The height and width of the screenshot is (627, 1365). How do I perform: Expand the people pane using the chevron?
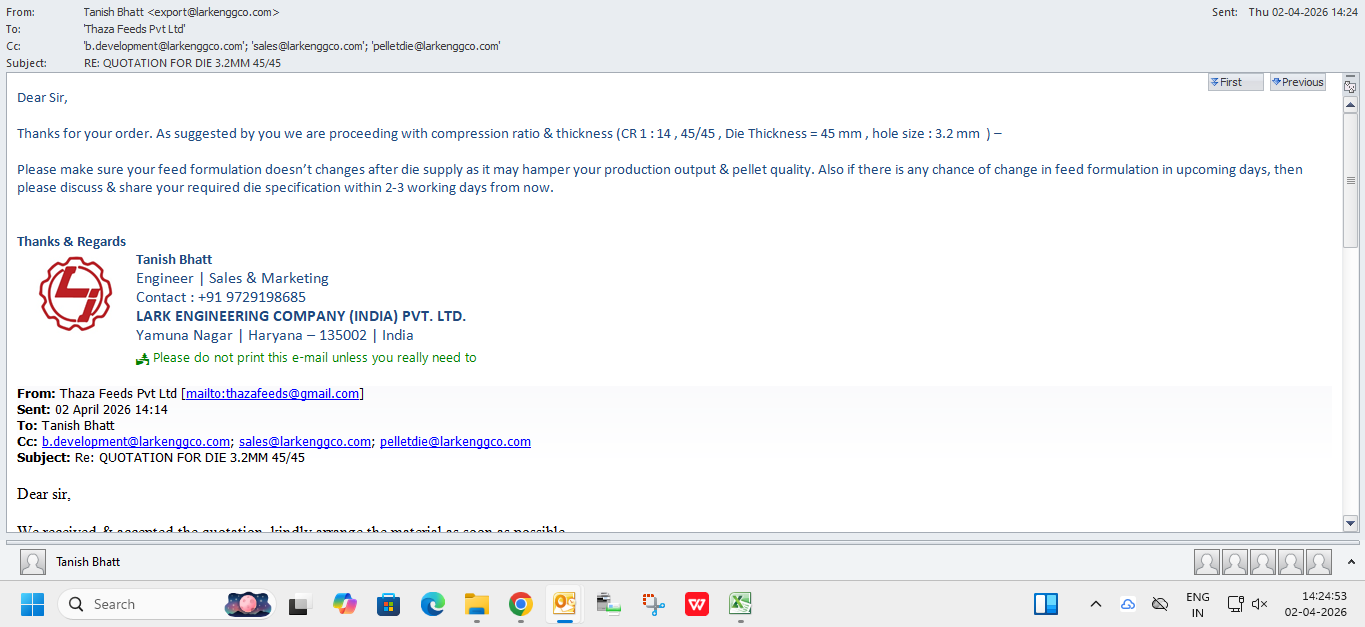click(x=1349, y=562)
